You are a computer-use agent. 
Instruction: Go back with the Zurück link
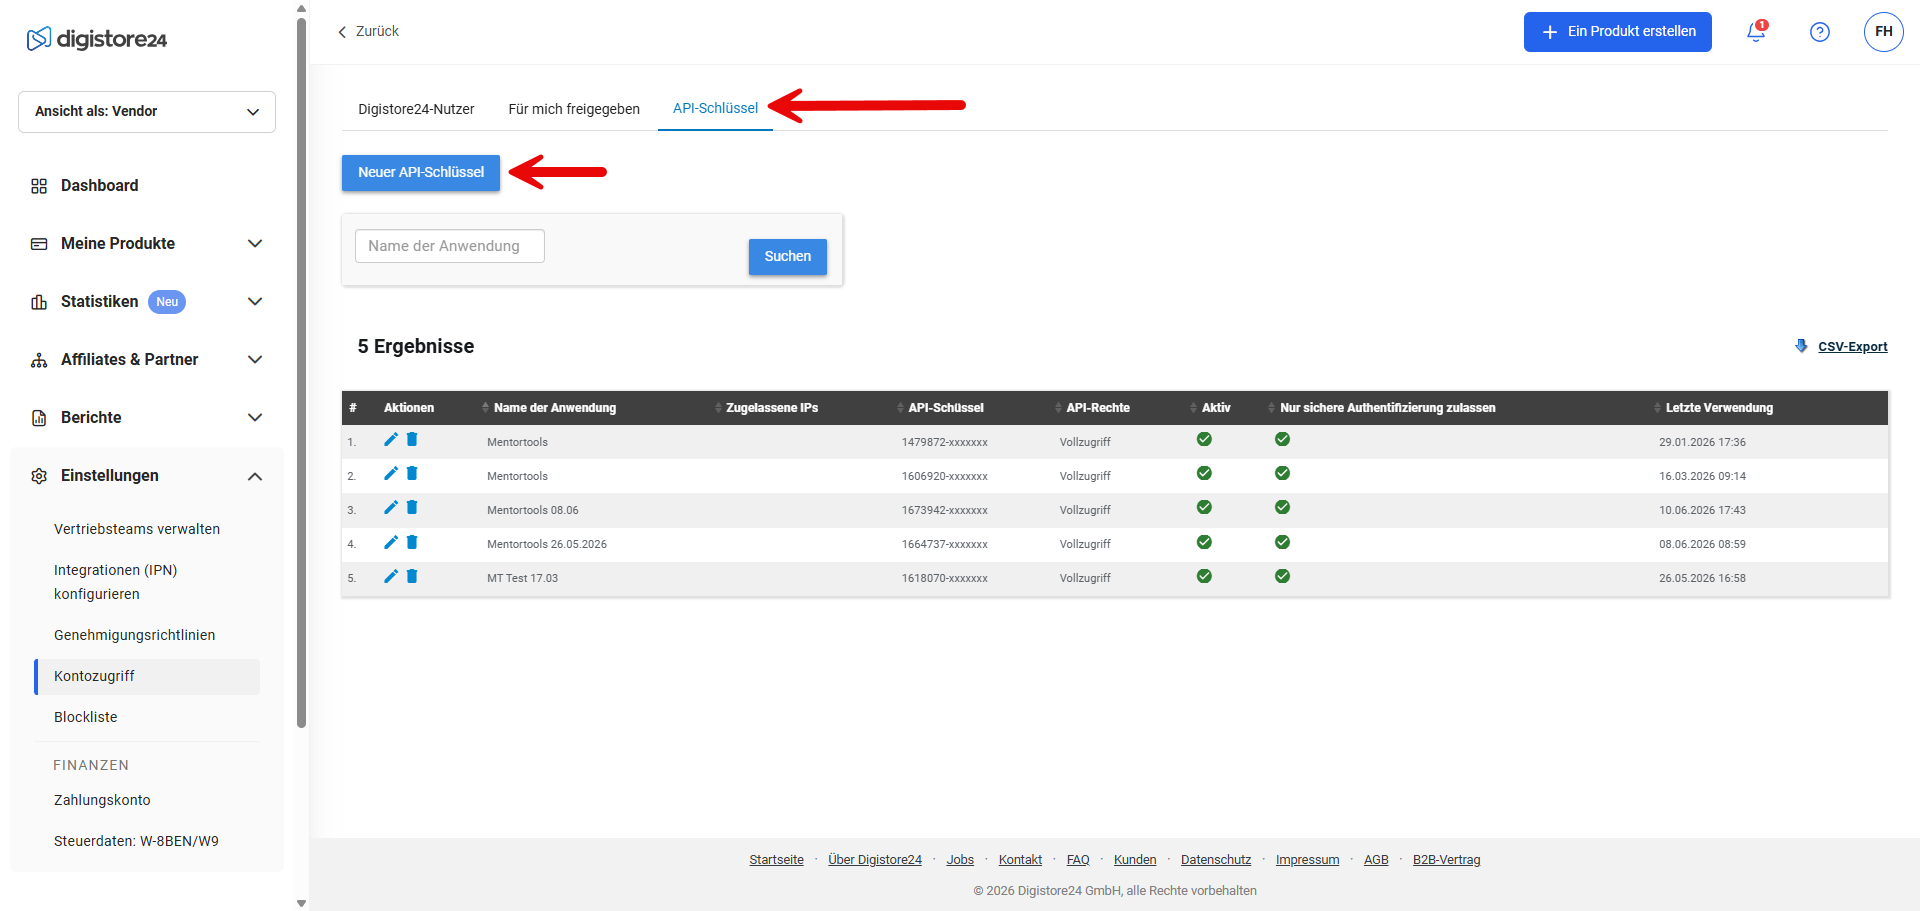tap(377, 32)
